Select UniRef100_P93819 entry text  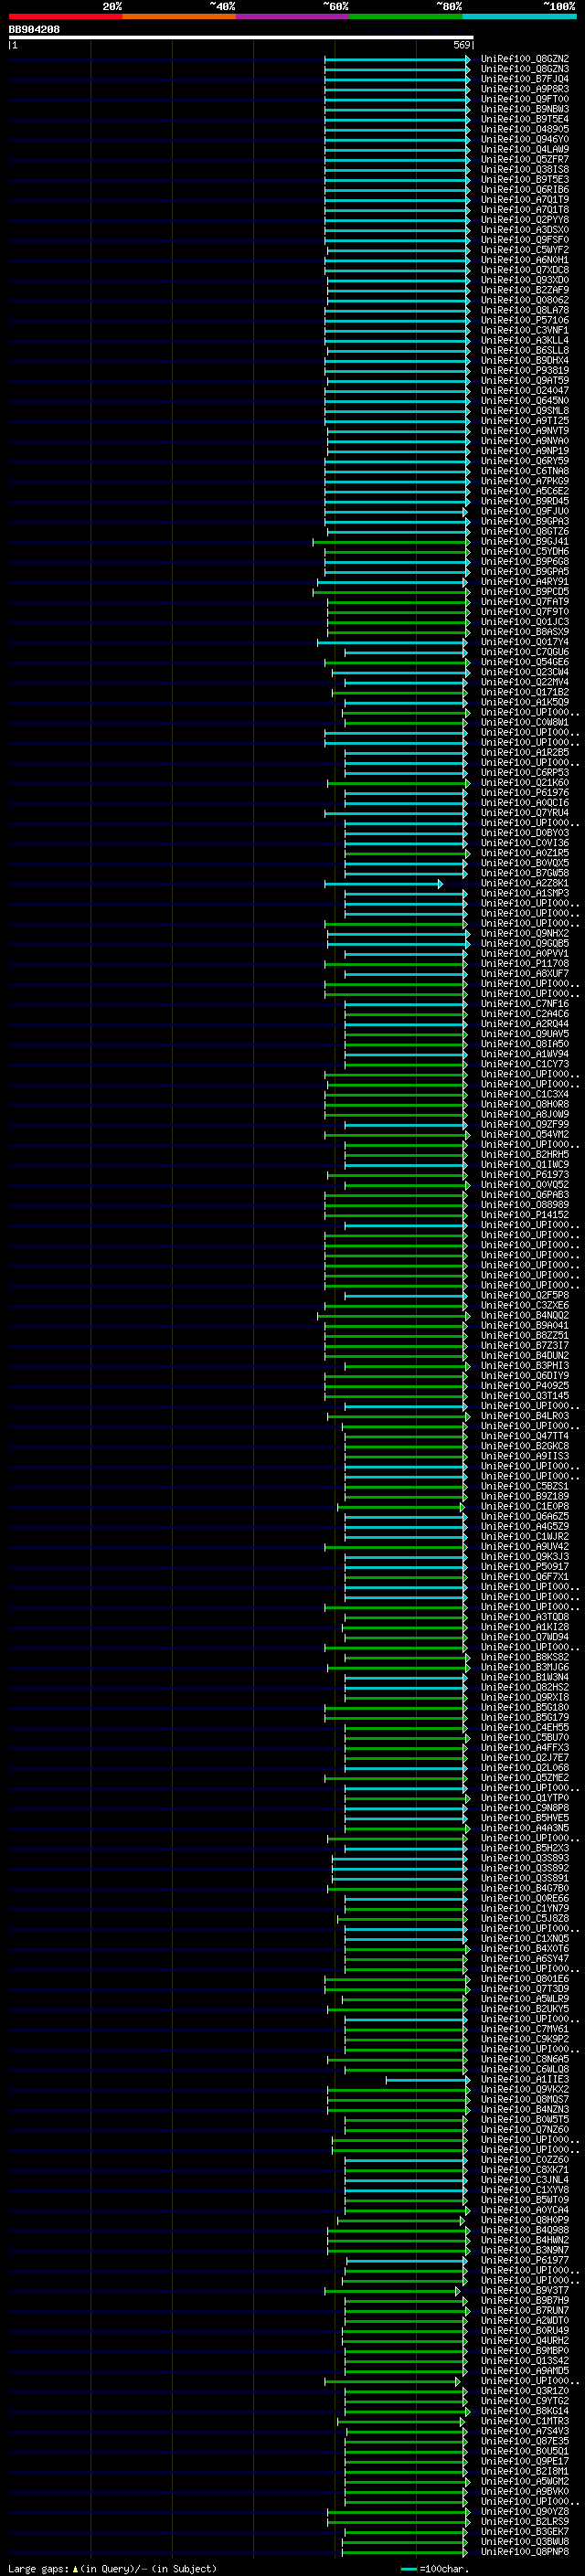pos(525,370)
